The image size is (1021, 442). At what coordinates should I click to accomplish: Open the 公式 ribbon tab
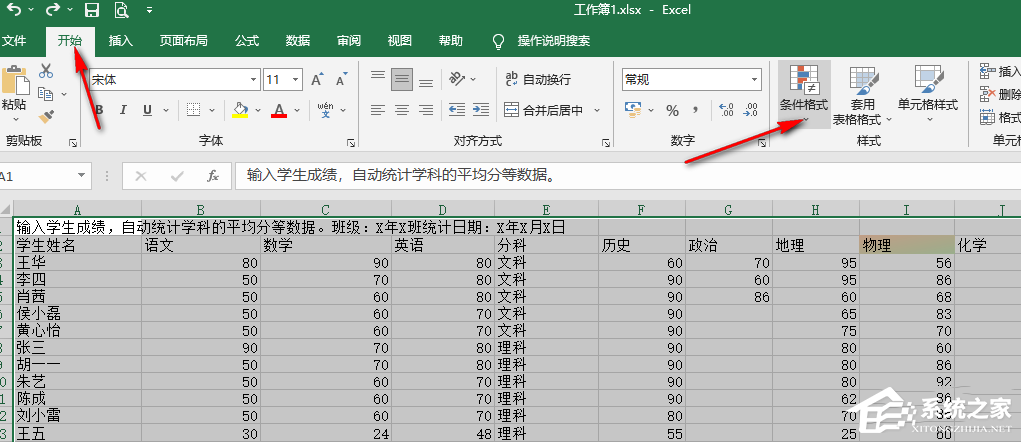247,40
